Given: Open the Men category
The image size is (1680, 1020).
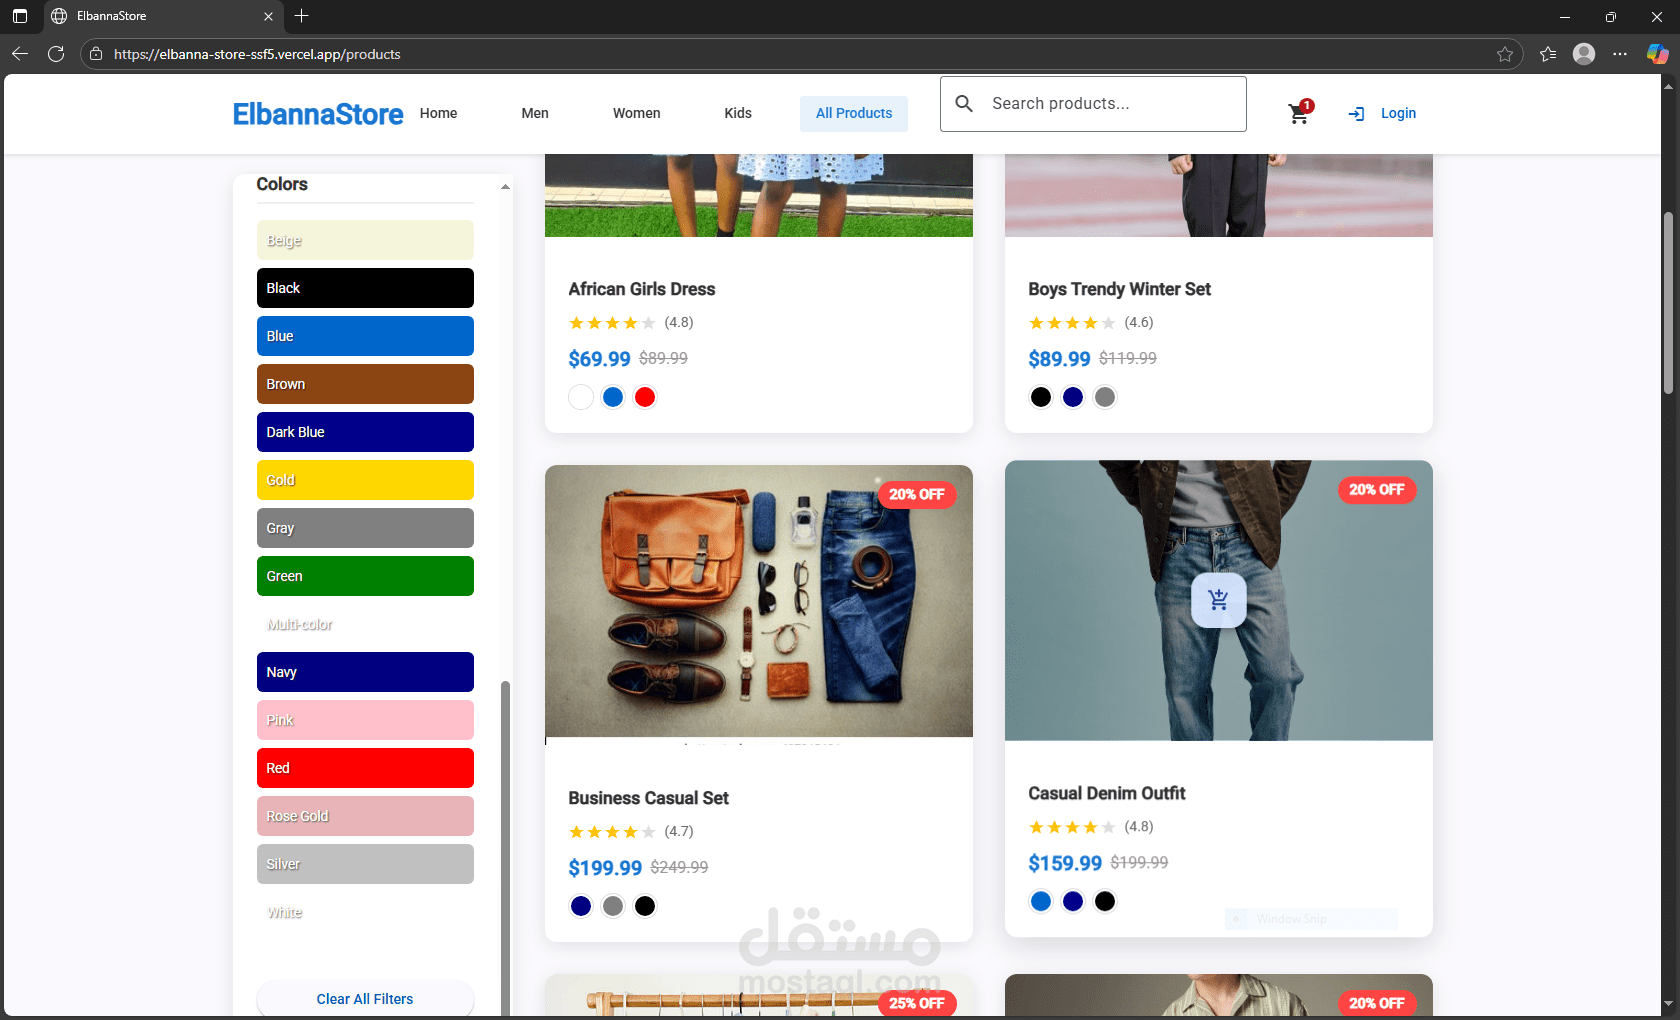Looking at the screenshot, I should tap(535, 113).
